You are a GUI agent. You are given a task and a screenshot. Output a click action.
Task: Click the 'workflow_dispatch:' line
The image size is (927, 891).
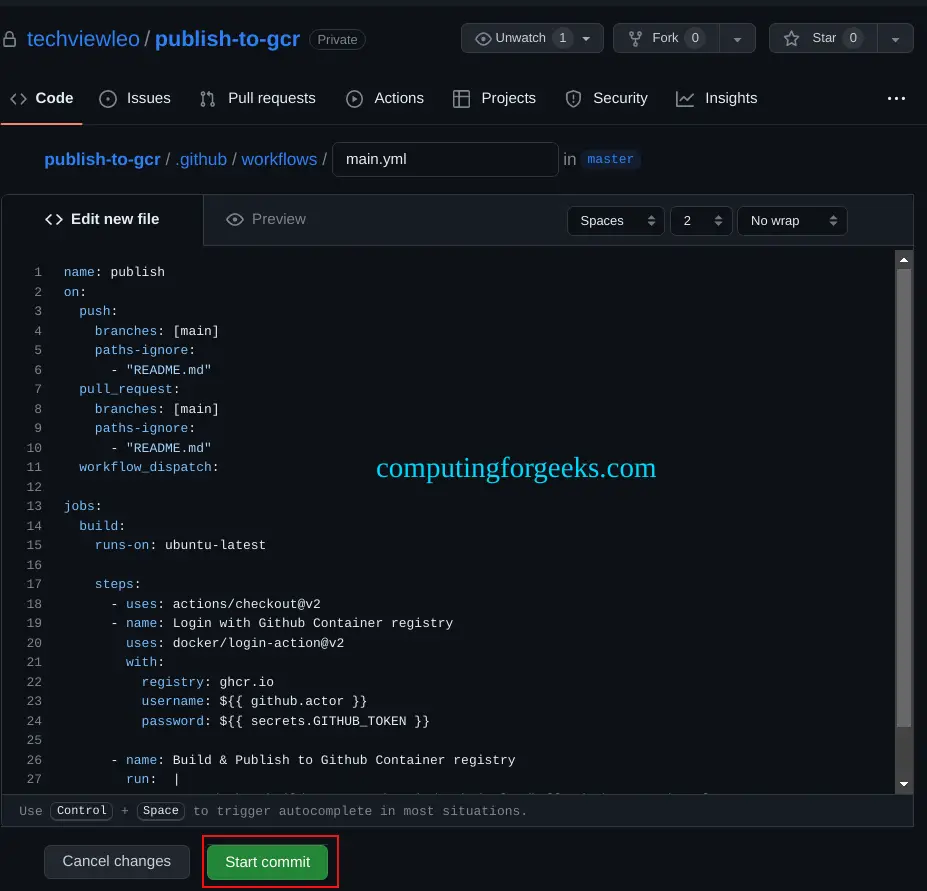[148, 467]
